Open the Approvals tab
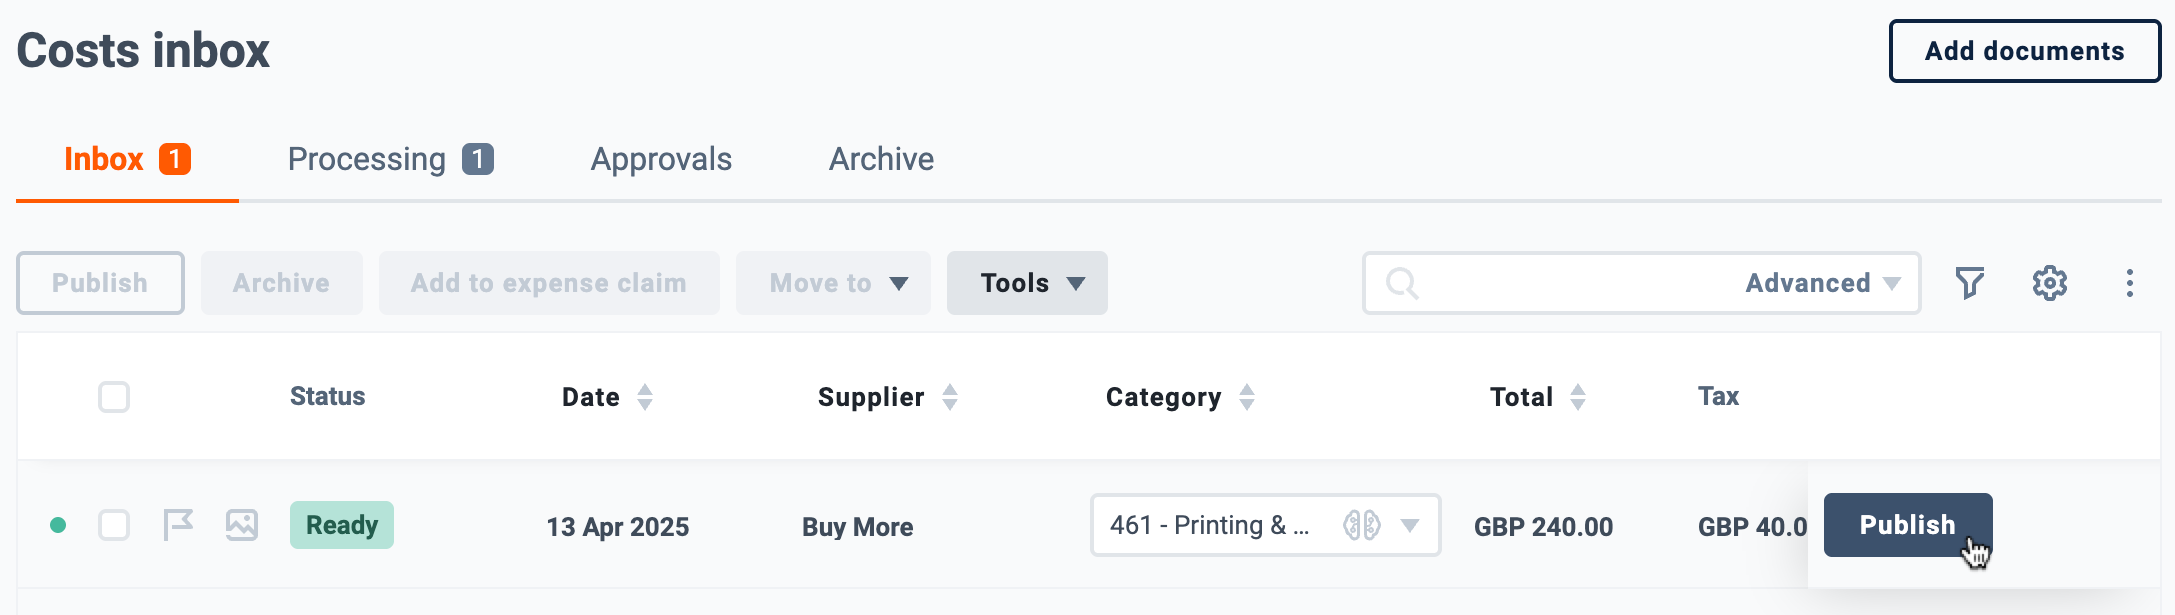Image resolution: width=2175 pixels, height=615 pixels. click(661, 159)
